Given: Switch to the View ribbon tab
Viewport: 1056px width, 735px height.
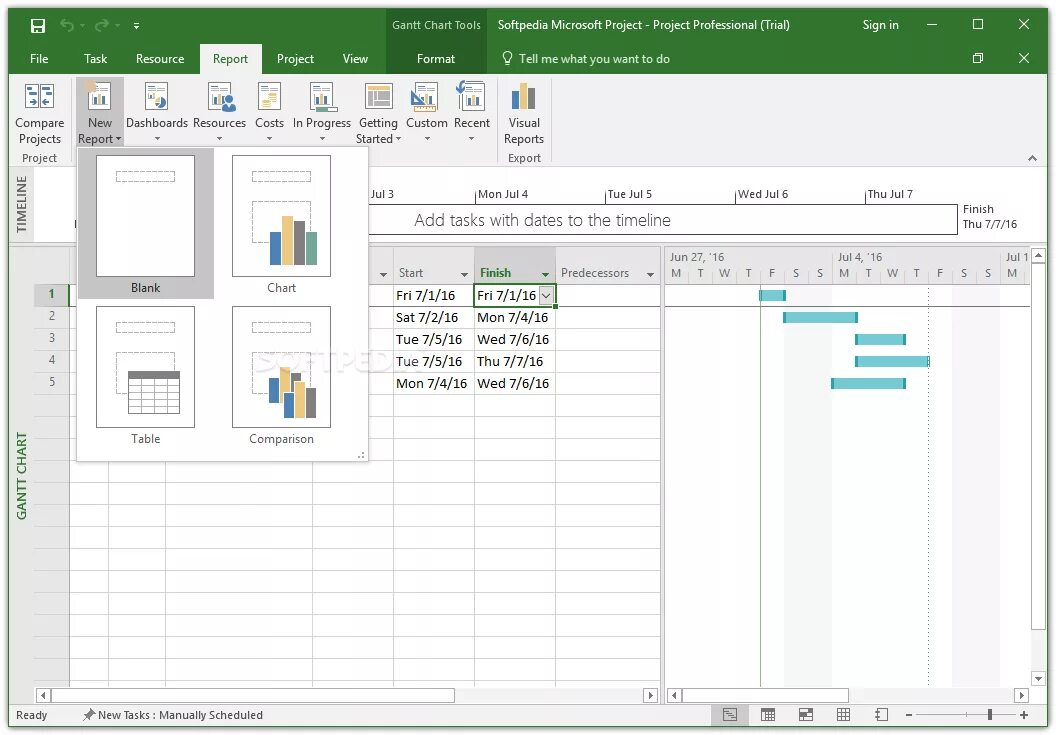Looking at the screenshot, I should point(356,59).
